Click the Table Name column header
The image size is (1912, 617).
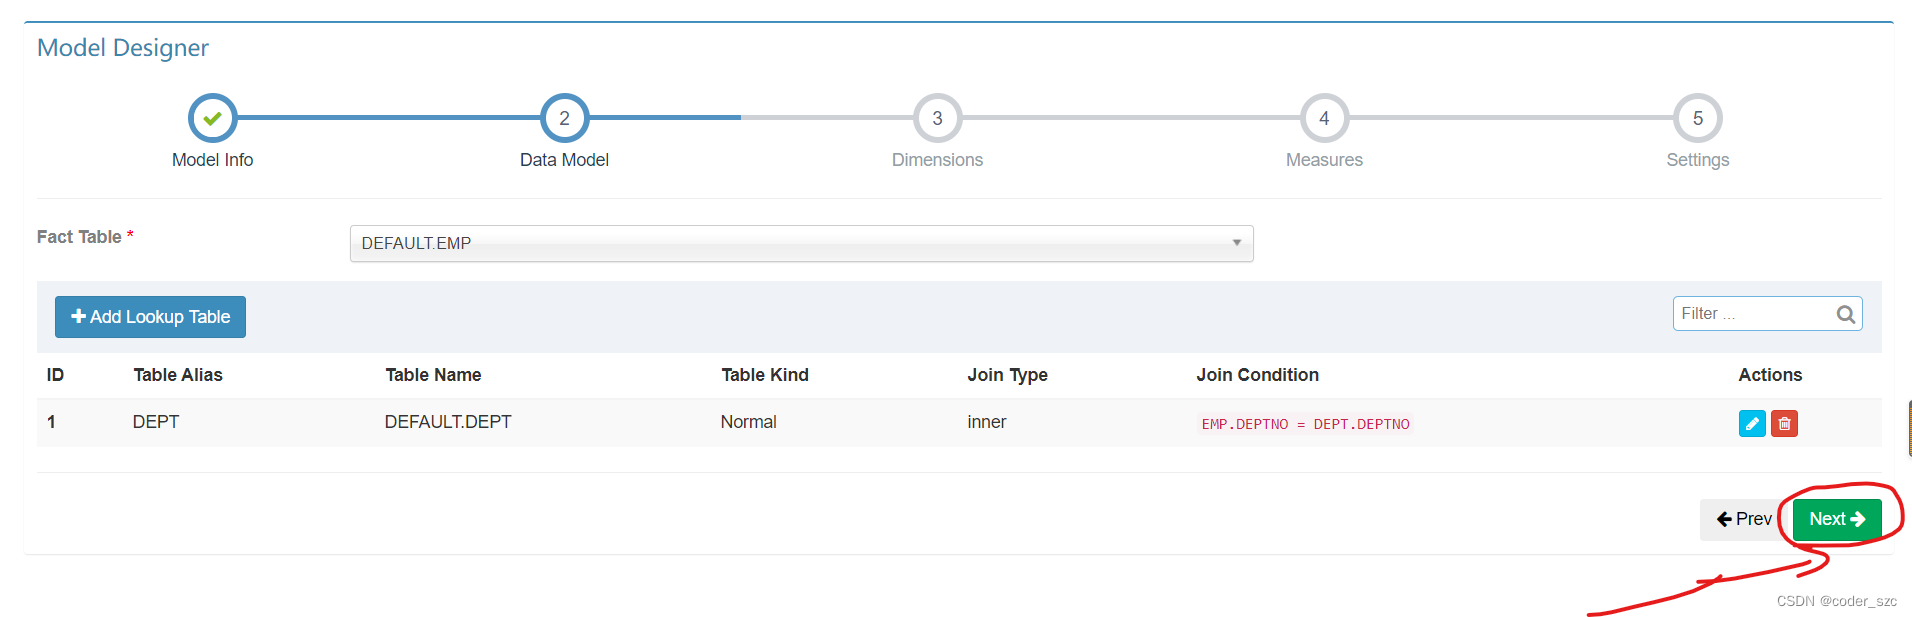tap(433, 375)
